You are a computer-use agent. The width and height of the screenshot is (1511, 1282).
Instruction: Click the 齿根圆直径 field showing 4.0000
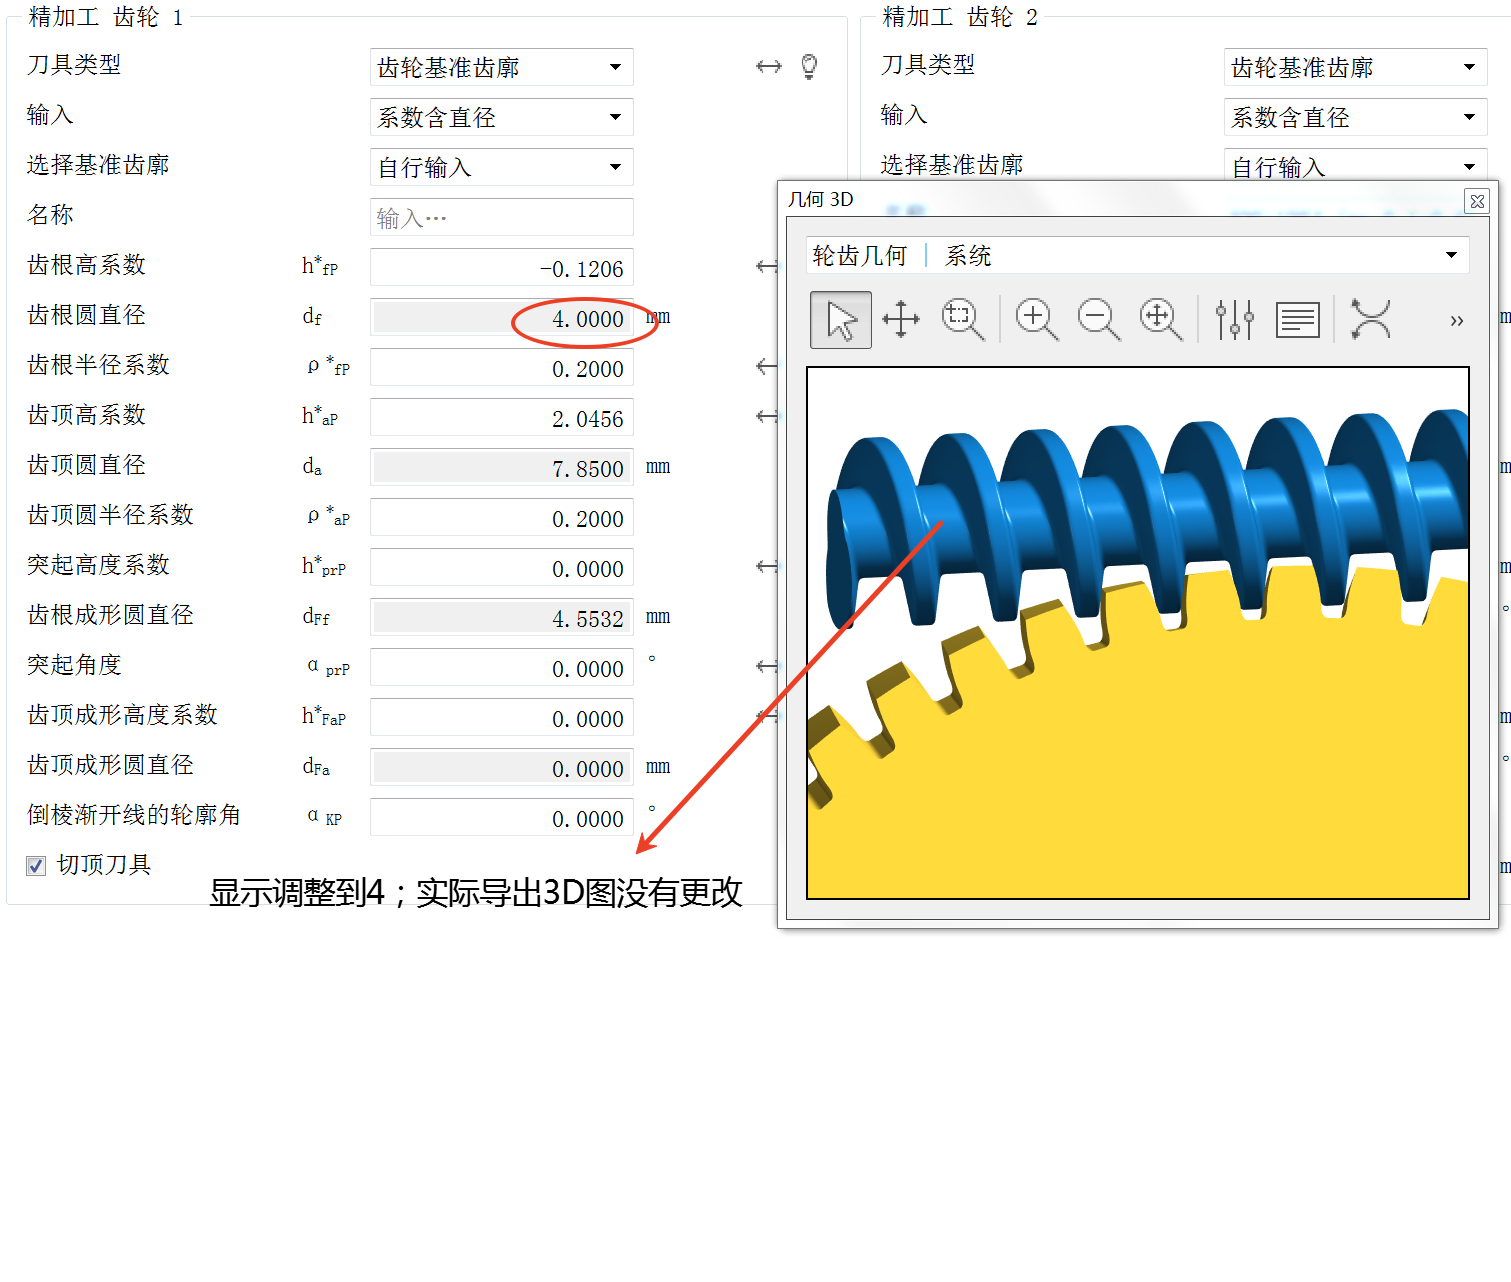pyautogui.click(x=502, y=317)
